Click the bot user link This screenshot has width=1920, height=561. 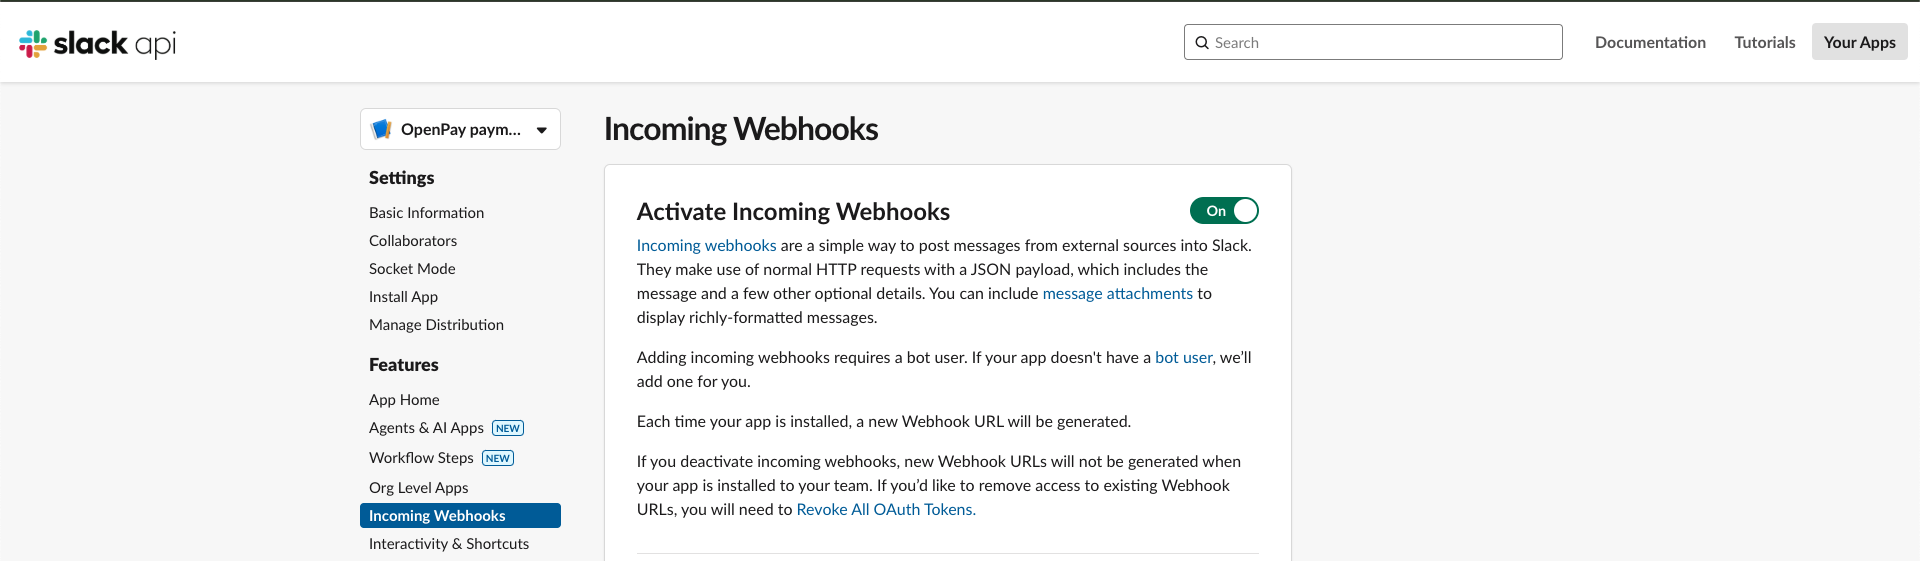click(x=1183, y=357)
